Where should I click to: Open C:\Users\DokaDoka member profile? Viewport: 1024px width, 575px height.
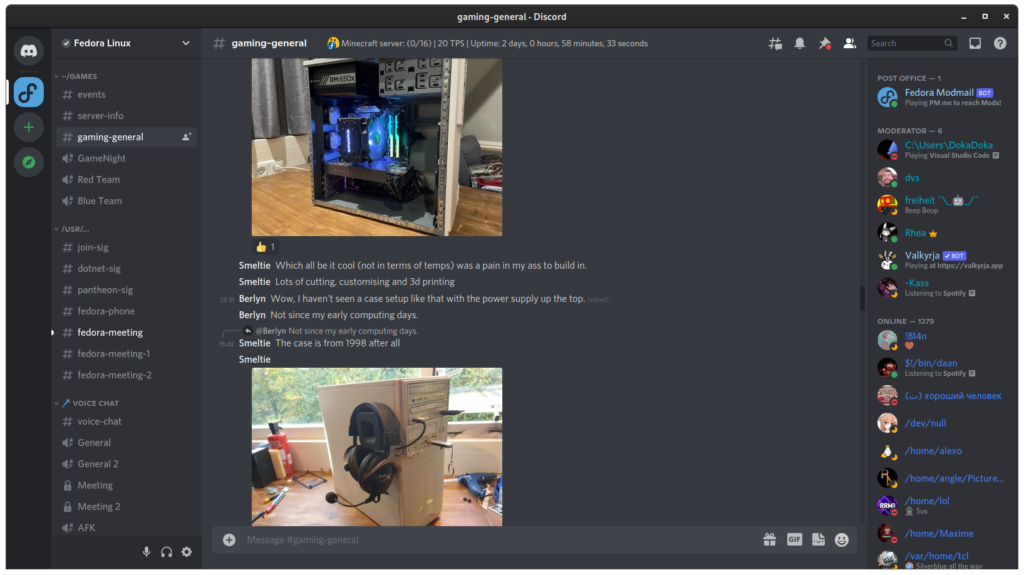[x=941, y=150]
